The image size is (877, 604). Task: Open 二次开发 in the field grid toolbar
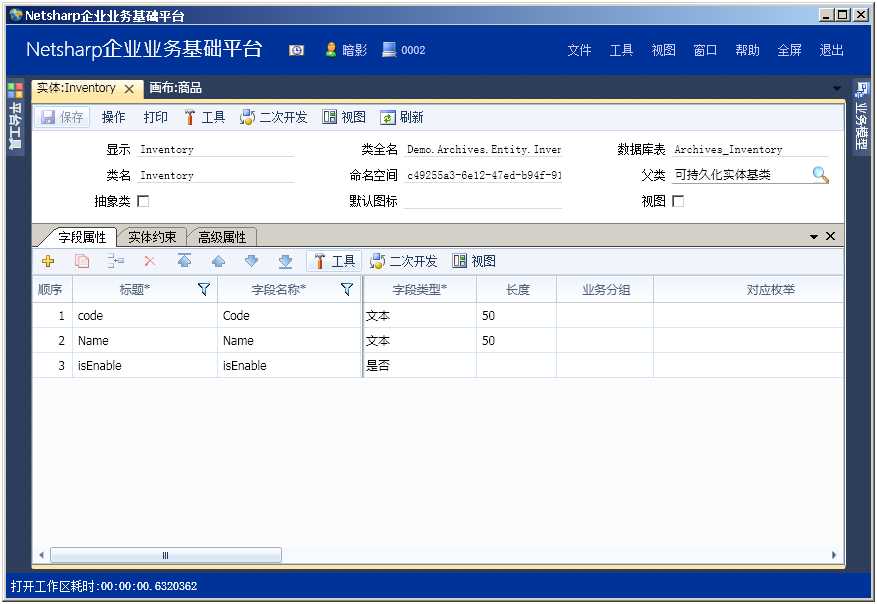(403, 261)
